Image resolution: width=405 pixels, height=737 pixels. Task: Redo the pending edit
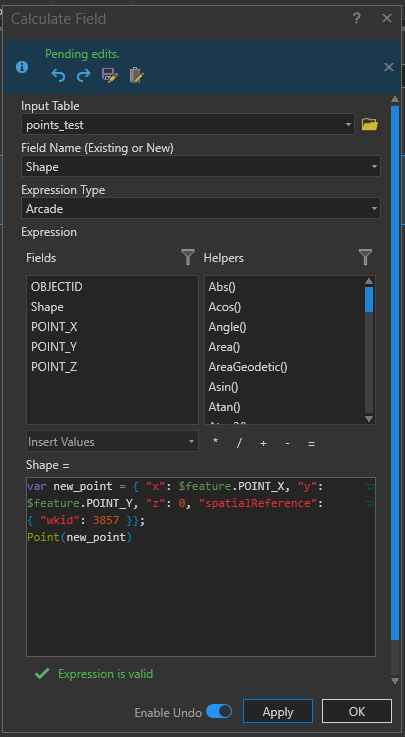(x=84, y=75)
